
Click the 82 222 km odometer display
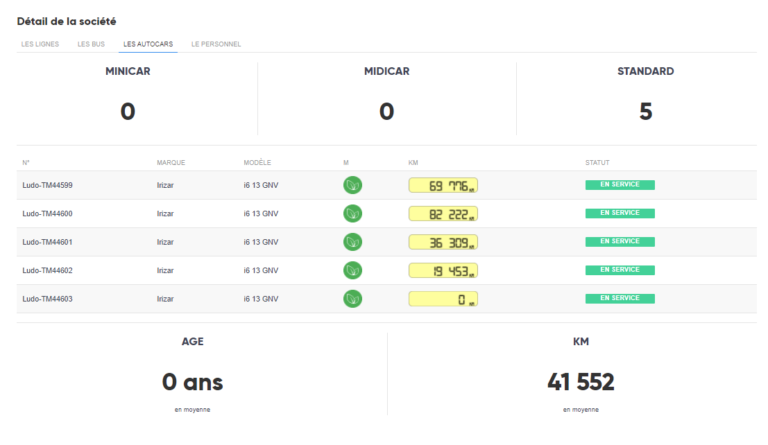pyautogui.click(x=443, y=214)
